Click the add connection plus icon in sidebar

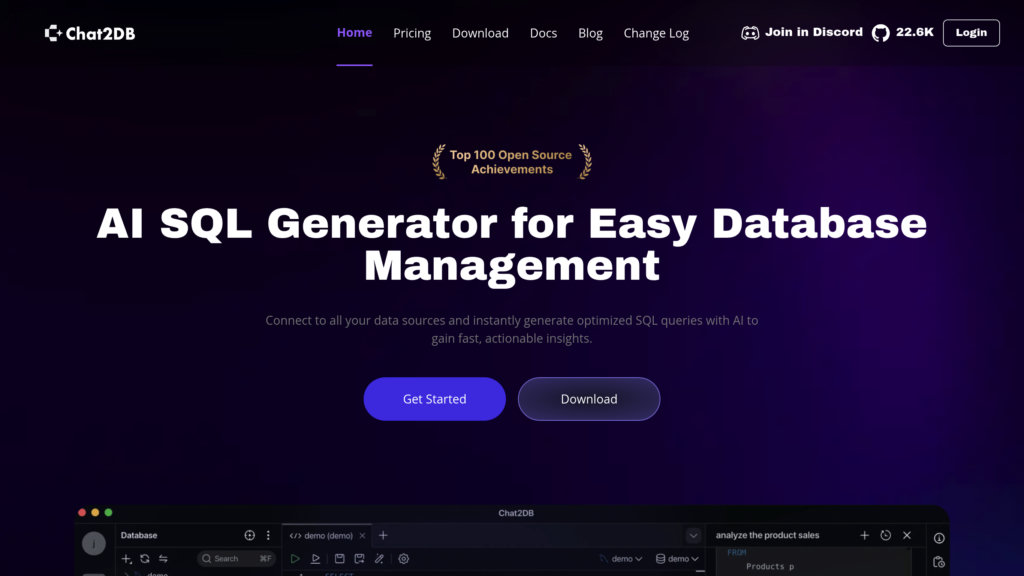click(x=127, y=559)
